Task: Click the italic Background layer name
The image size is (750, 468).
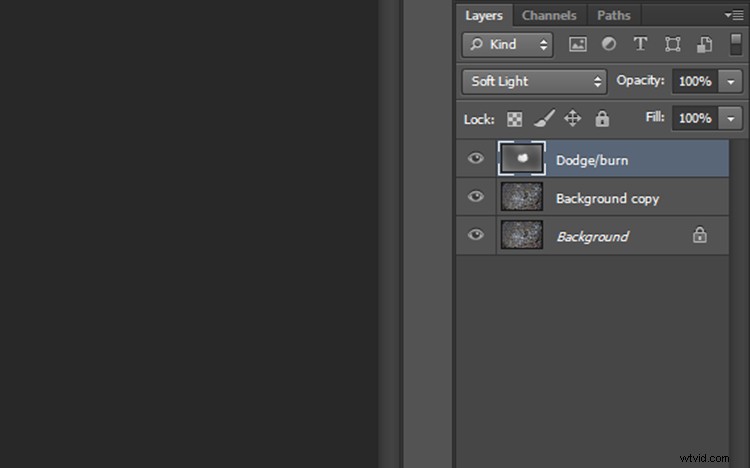Action: click(x=593, y=236)
